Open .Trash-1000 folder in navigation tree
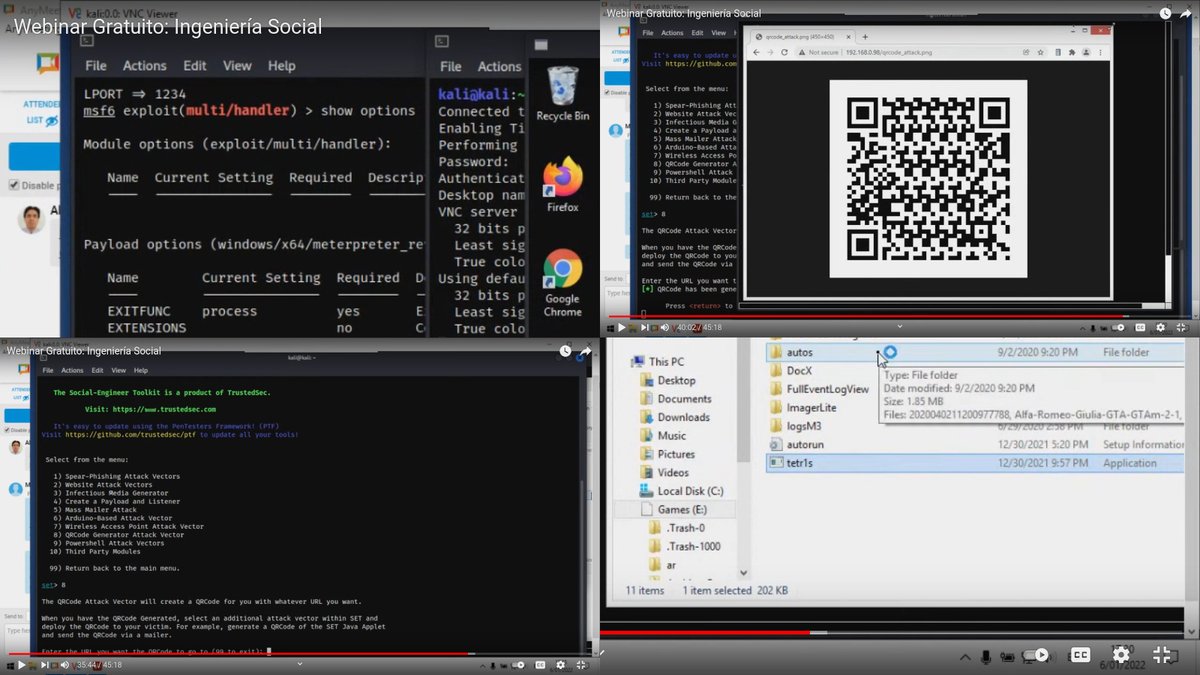Screen dimensions: 1200x675 click(683, 546)
